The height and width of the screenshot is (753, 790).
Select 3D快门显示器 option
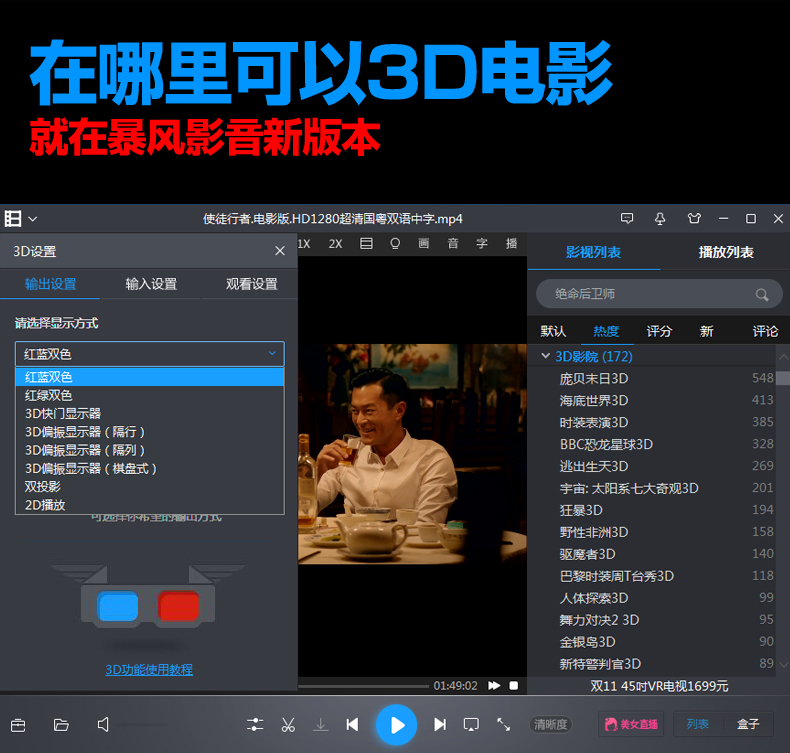(150, 414)
